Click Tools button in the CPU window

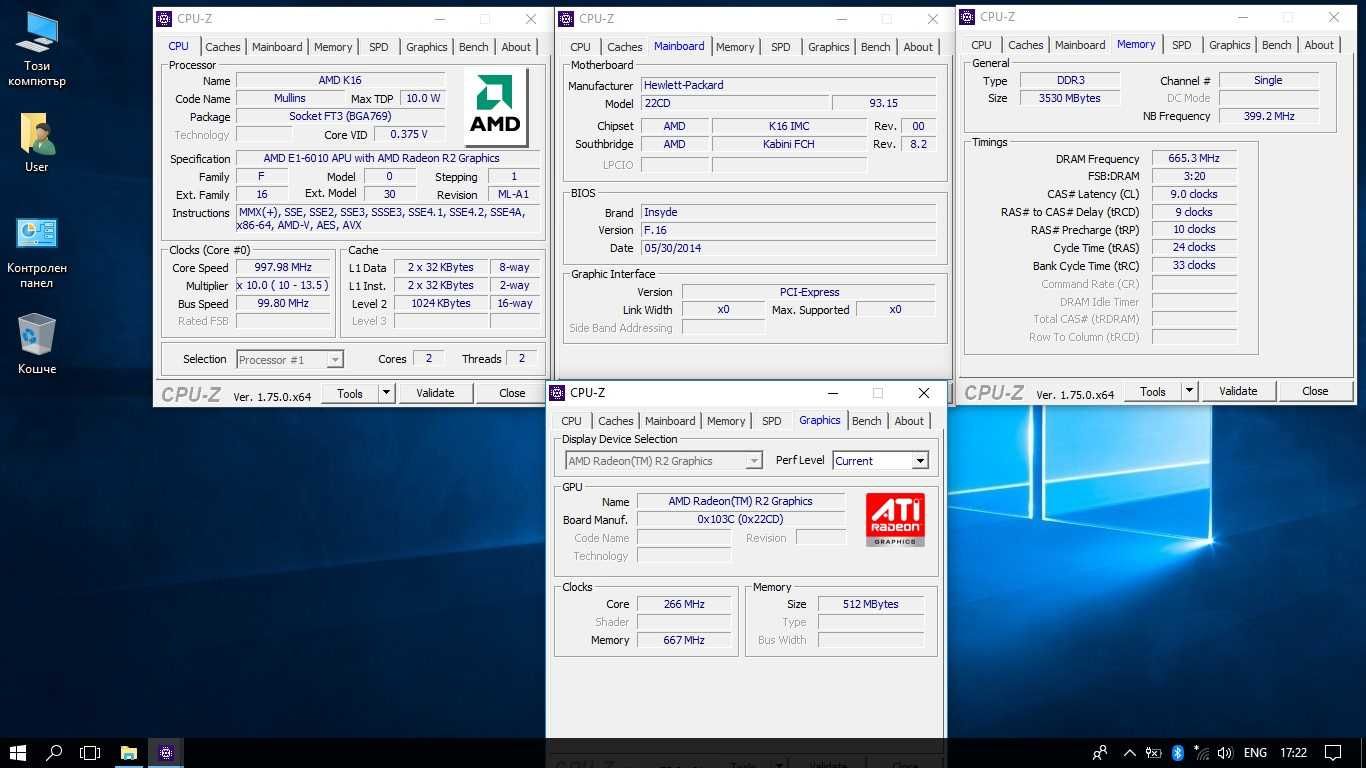pyautogui.click(x=350, y=393)
